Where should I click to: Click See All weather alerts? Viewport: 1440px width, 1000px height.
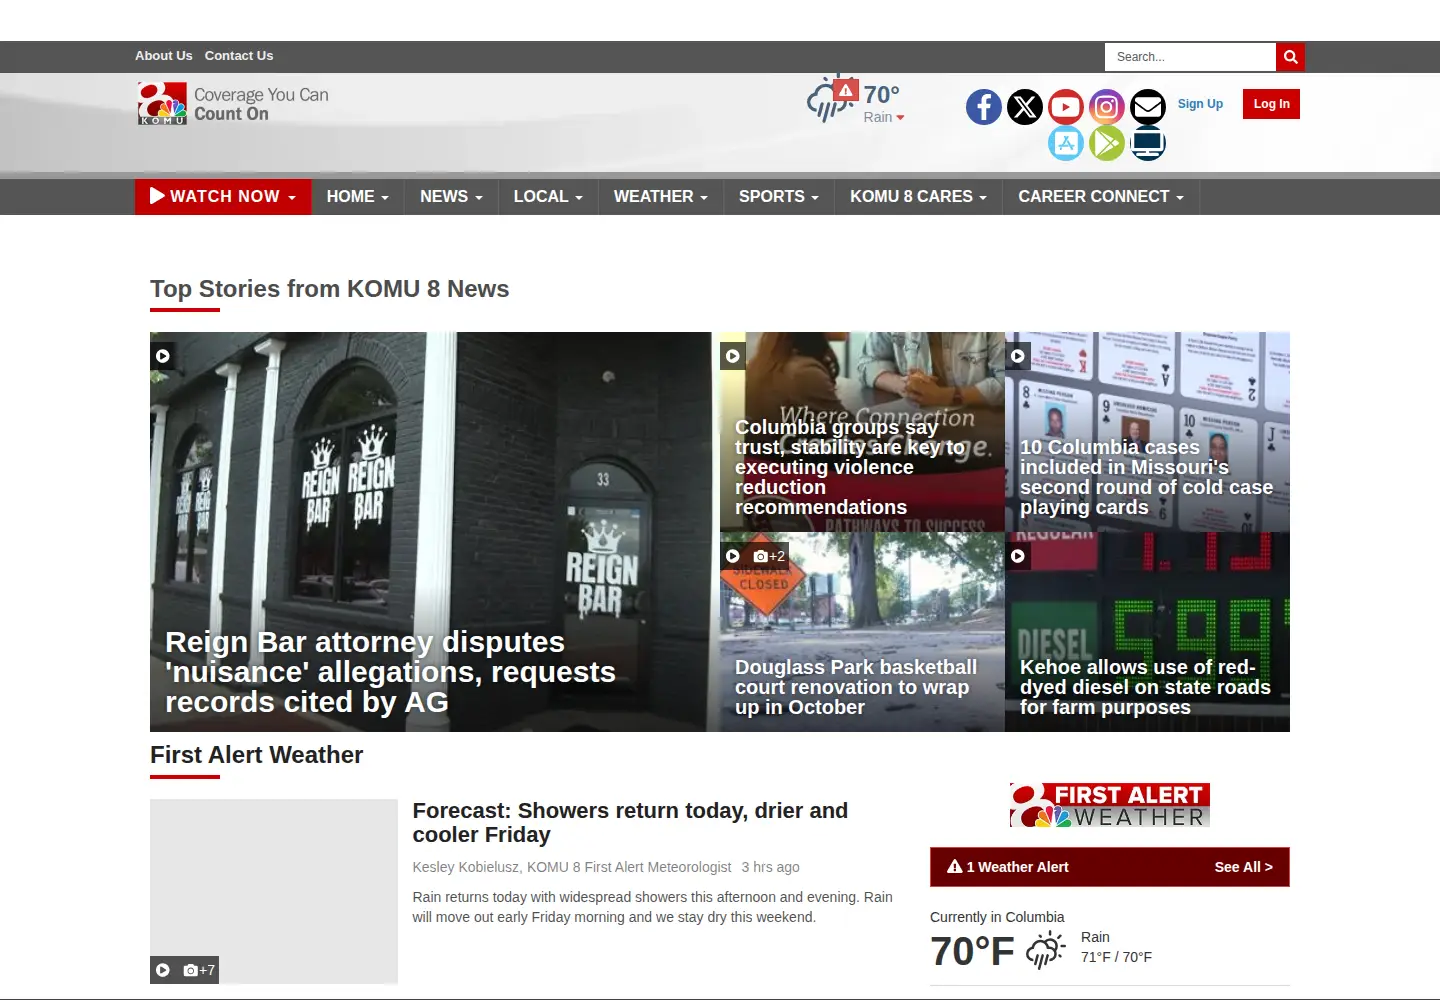click(1243, 867)
